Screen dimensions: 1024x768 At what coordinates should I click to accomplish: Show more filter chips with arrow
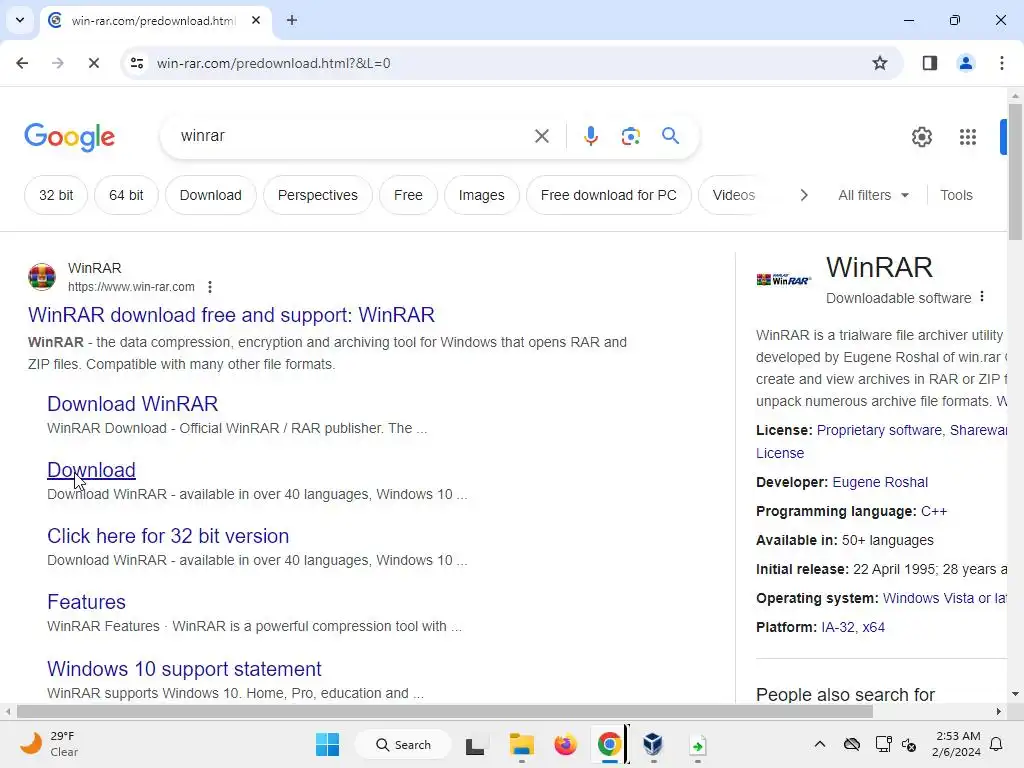pyautogui.click(x=804, y=195)
